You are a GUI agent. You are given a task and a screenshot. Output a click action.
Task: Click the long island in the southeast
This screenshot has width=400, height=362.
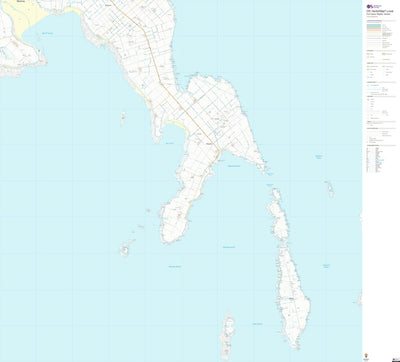[x=293, y=297]
